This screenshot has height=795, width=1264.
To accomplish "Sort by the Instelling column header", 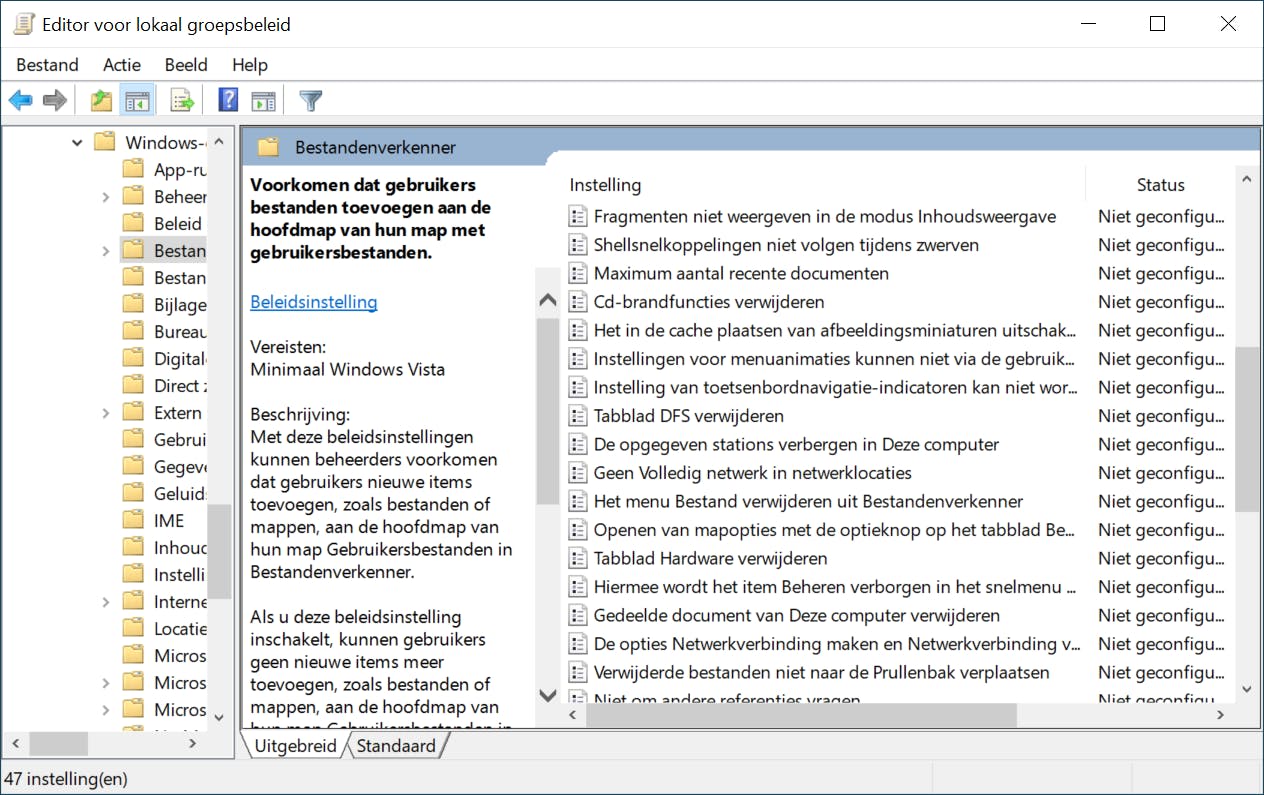I will pos(605,185).
